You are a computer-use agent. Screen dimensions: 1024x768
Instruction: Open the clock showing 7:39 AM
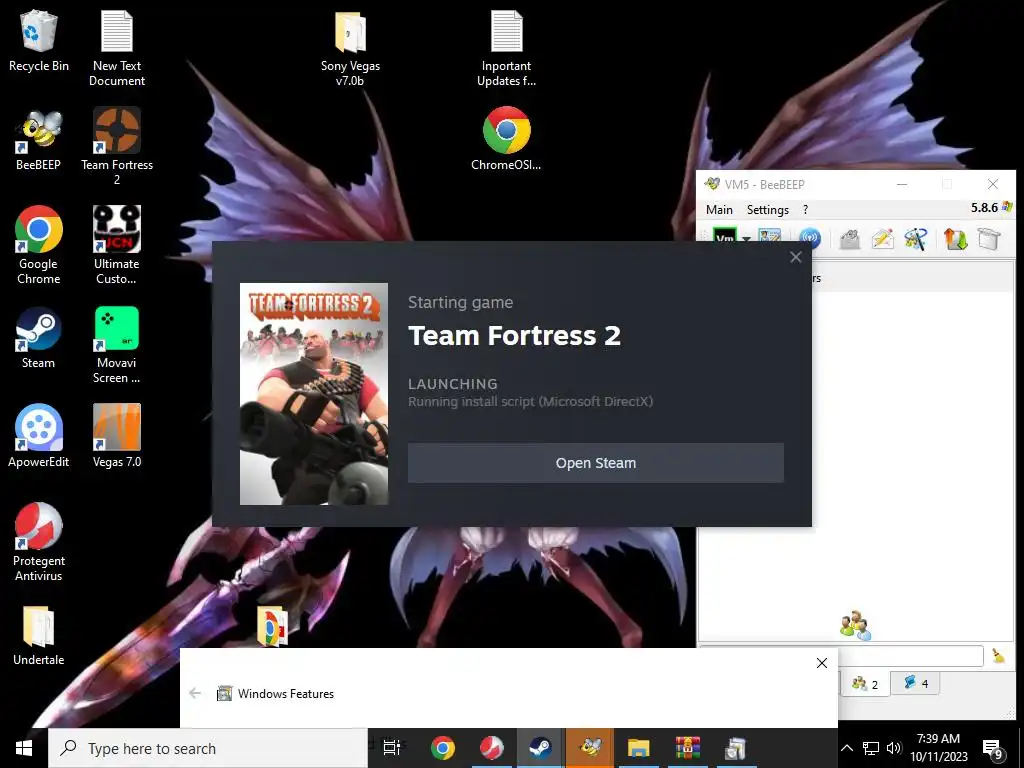(x=938, y=748)
